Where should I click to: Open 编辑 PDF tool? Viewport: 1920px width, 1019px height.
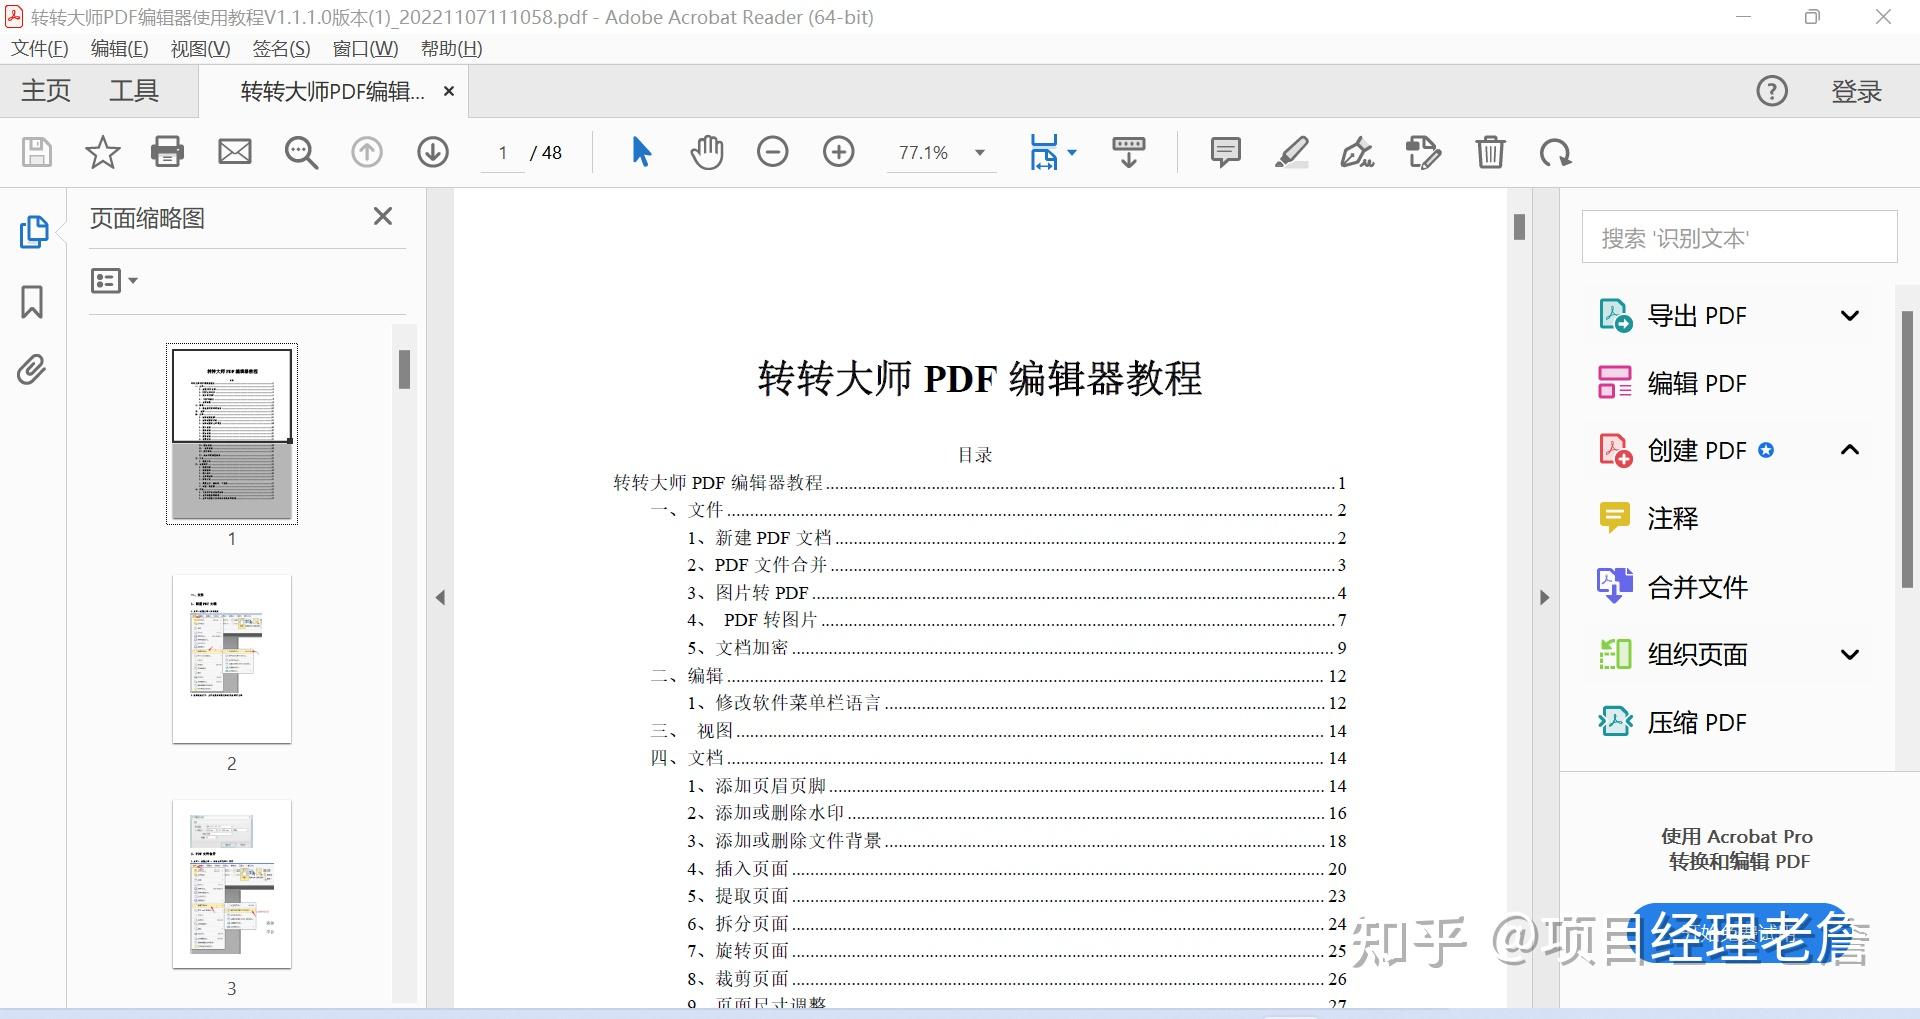(1672, 383)
